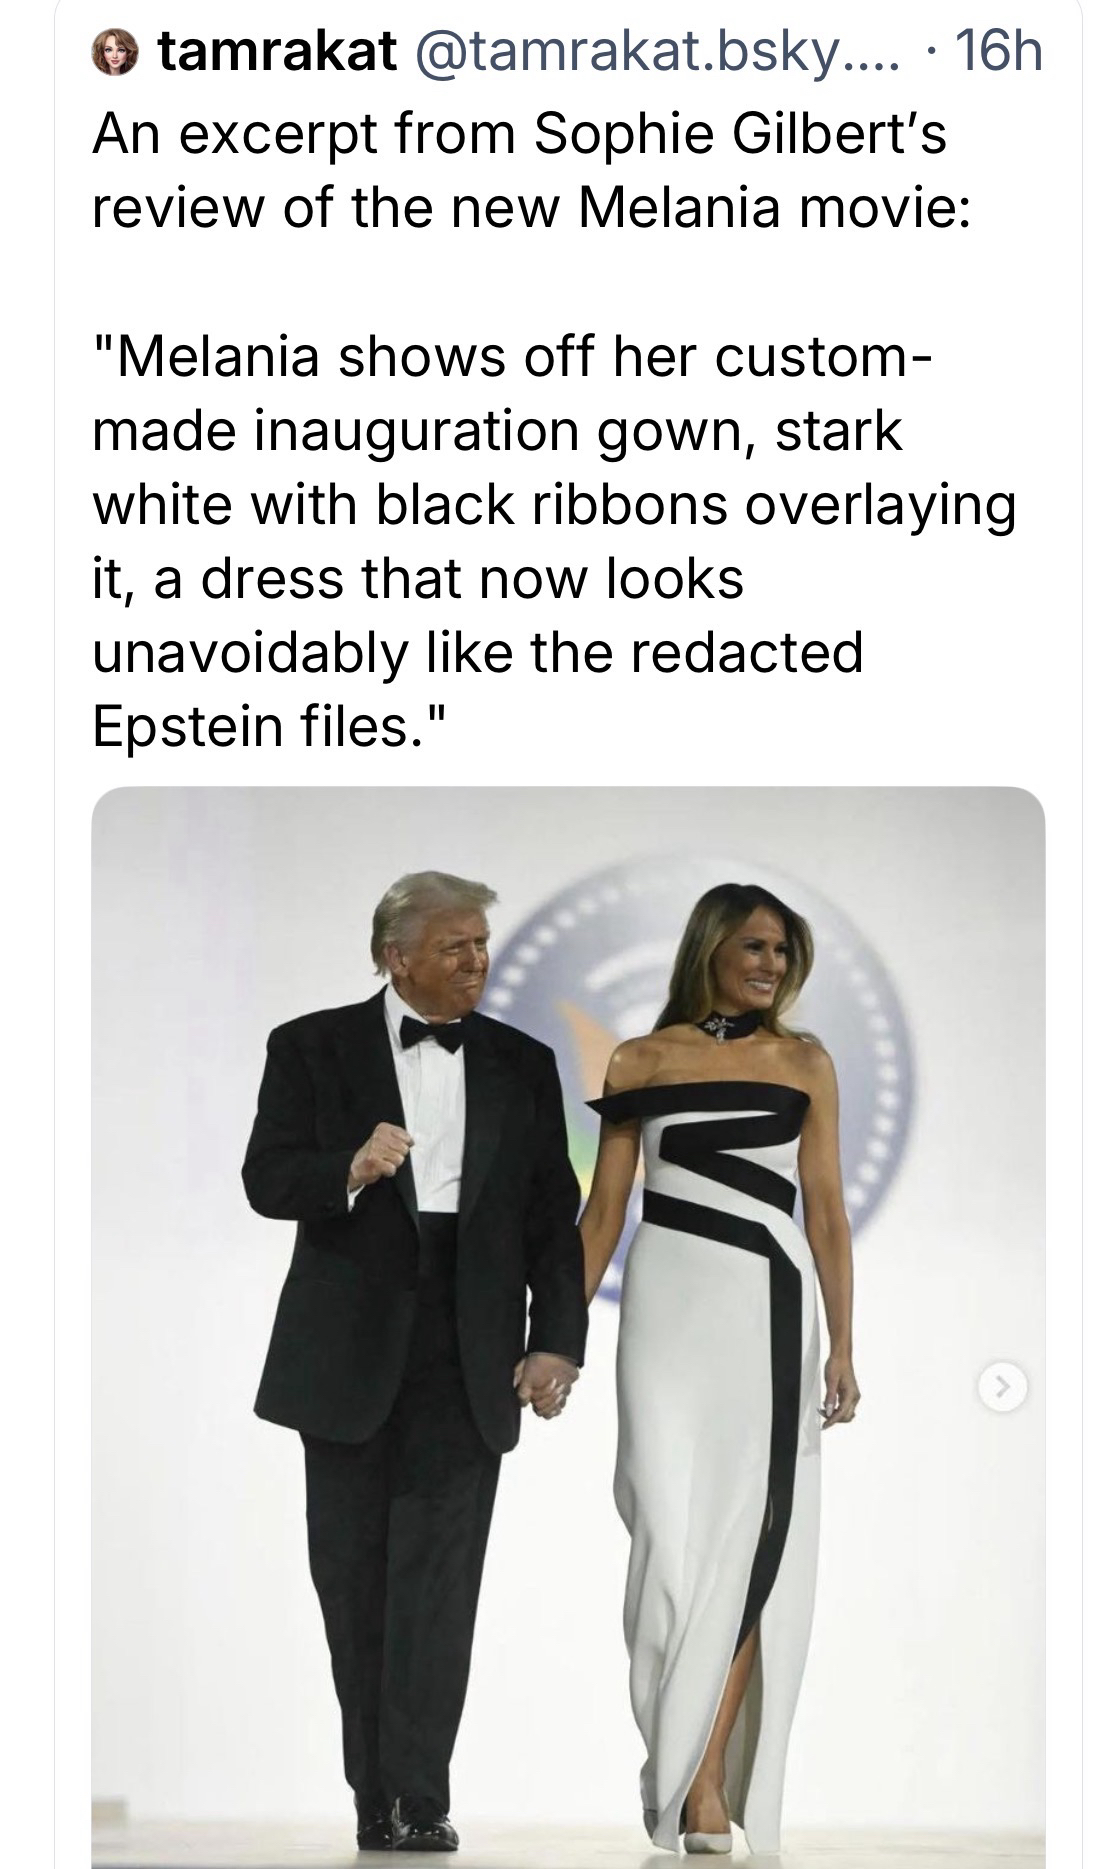
Task: Click the tamrakat display name
Action: (277, 52)
